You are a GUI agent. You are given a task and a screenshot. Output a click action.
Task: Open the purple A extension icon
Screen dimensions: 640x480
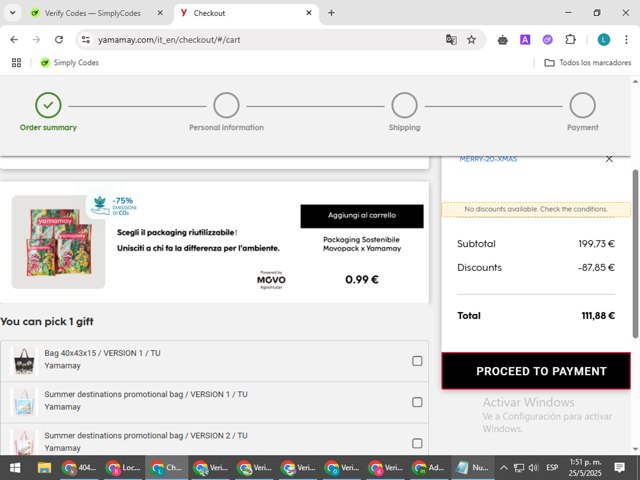[x=525, y=40]
